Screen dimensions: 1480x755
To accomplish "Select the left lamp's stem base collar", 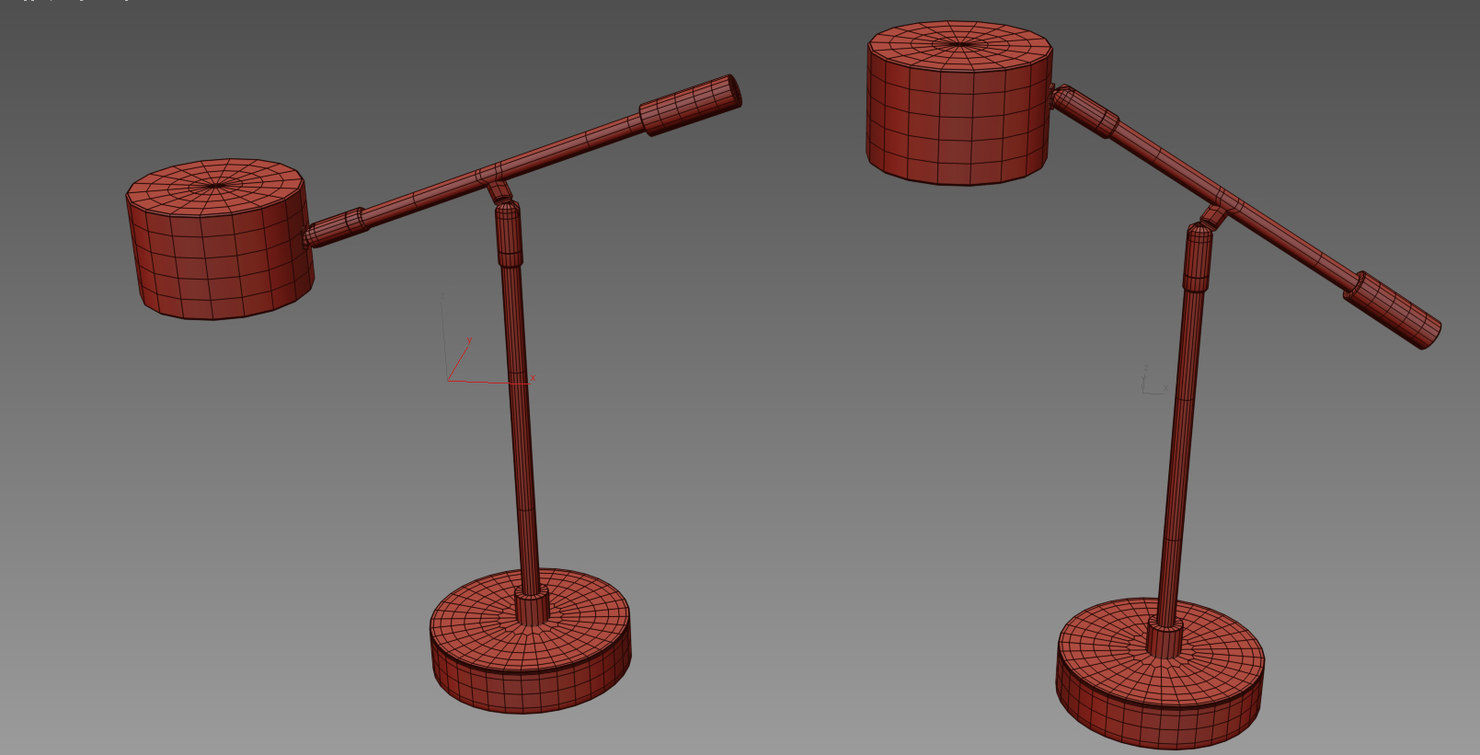I will [x=531, y=607].
